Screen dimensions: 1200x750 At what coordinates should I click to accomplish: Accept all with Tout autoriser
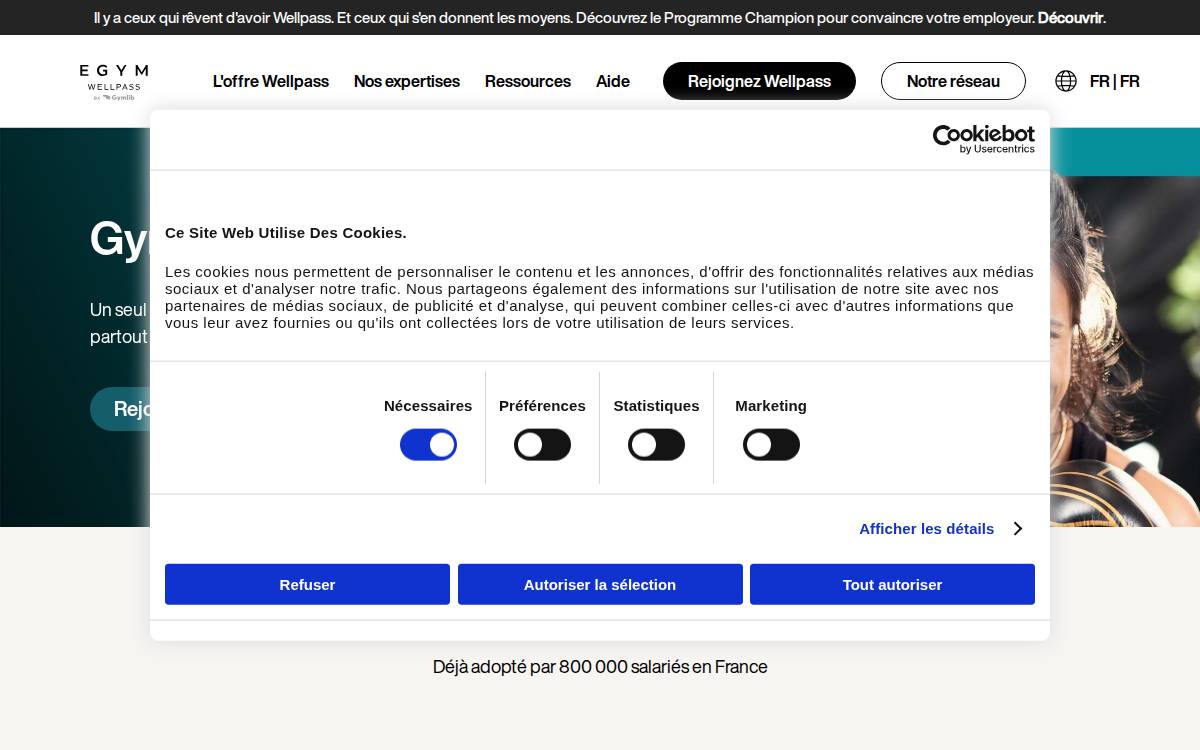[892, 584]
